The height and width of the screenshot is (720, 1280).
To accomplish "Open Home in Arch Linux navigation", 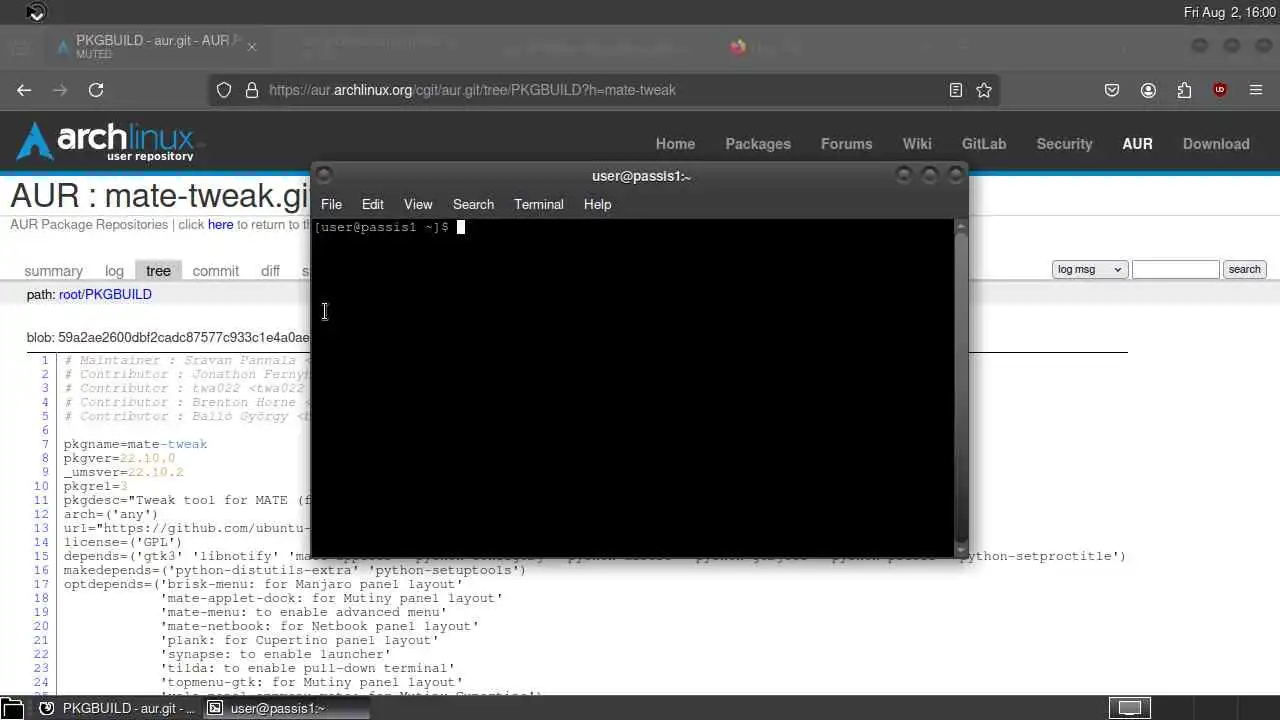I will click(675, 144).
